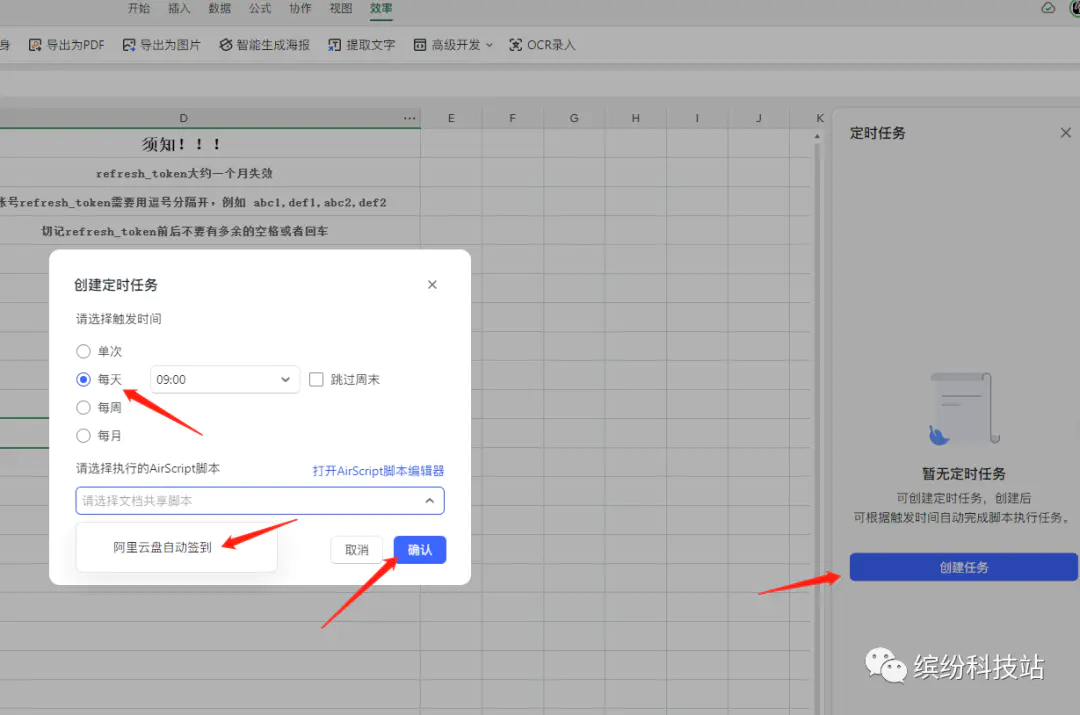This screenshot has width=1080, height=715.
Task: Open the 打开AirScript脚本编辑器 link
Action: 378,471
